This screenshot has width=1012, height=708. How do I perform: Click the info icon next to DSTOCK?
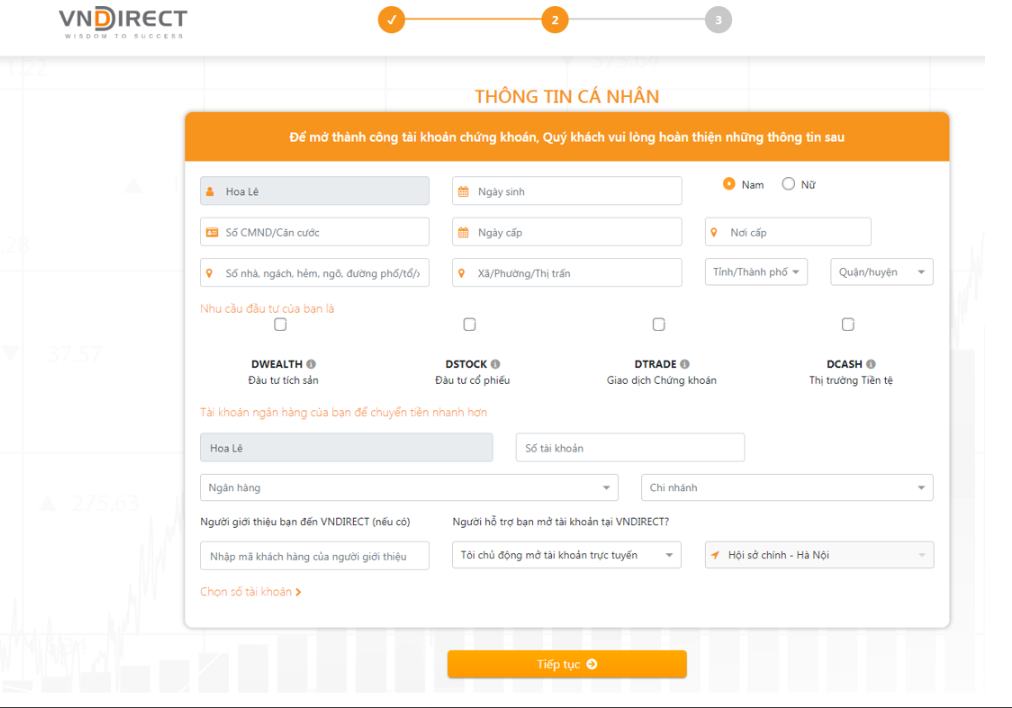point(495,364)
